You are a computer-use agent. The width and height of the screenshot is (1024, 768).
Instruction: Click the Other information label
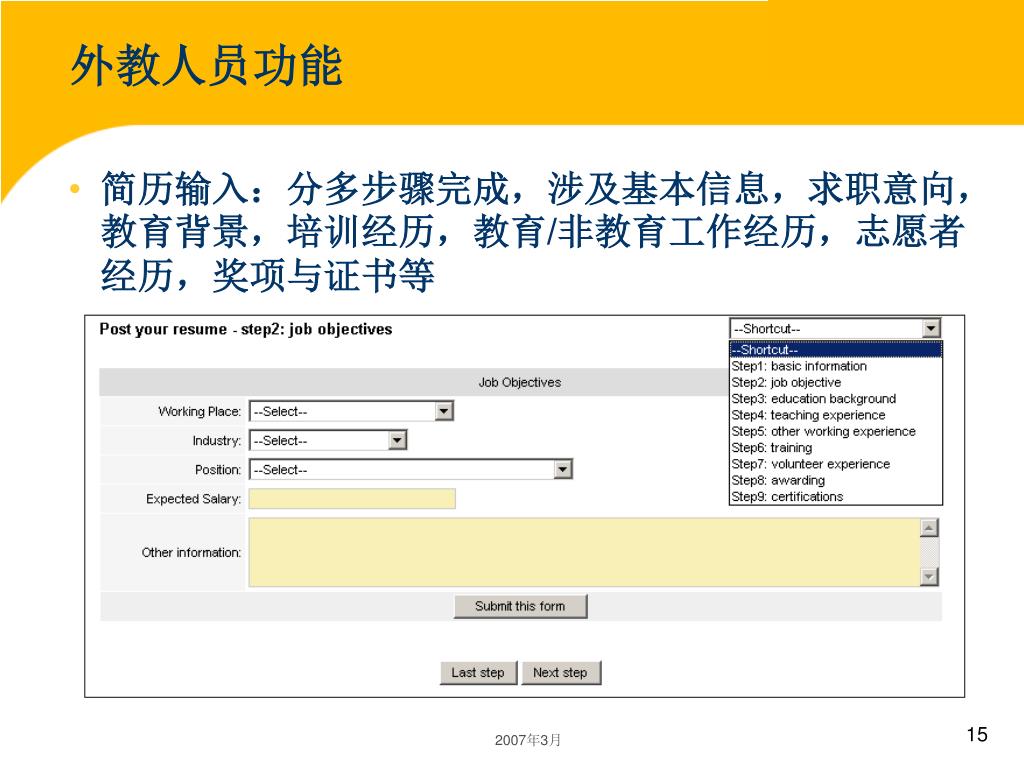tap(191, 552)
